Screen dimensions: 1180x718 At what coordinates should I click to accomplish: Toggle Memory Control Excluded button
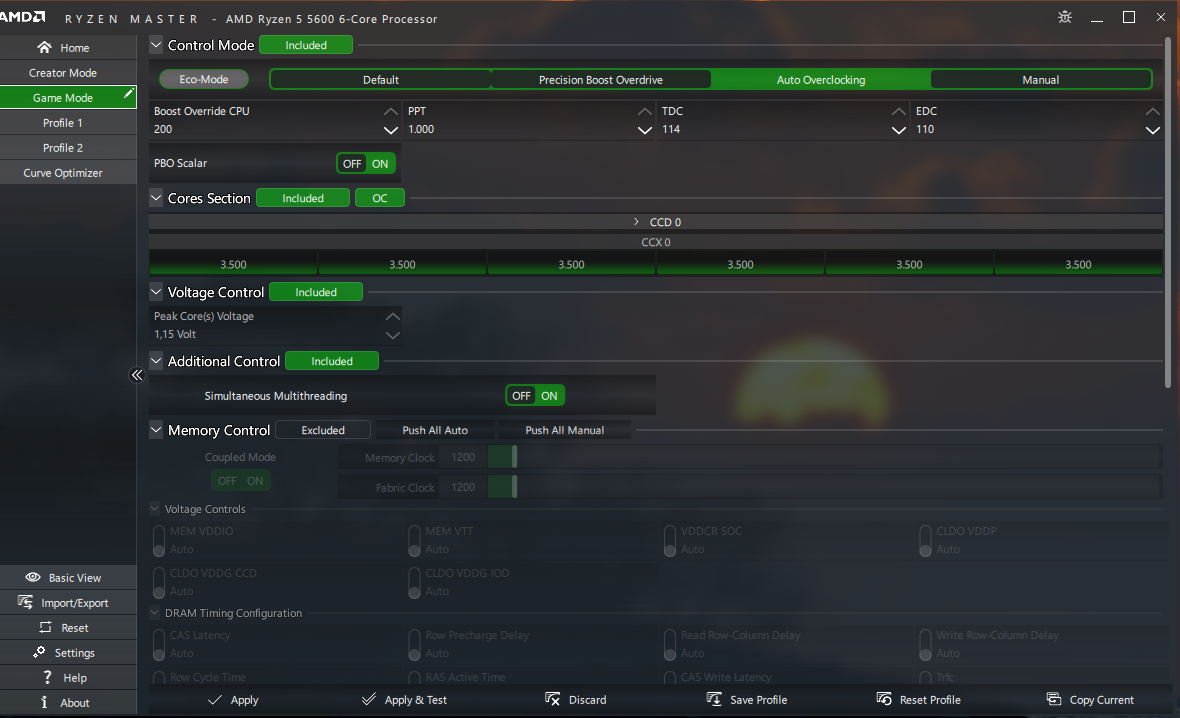pyautogui.click(x=323, y=430)
